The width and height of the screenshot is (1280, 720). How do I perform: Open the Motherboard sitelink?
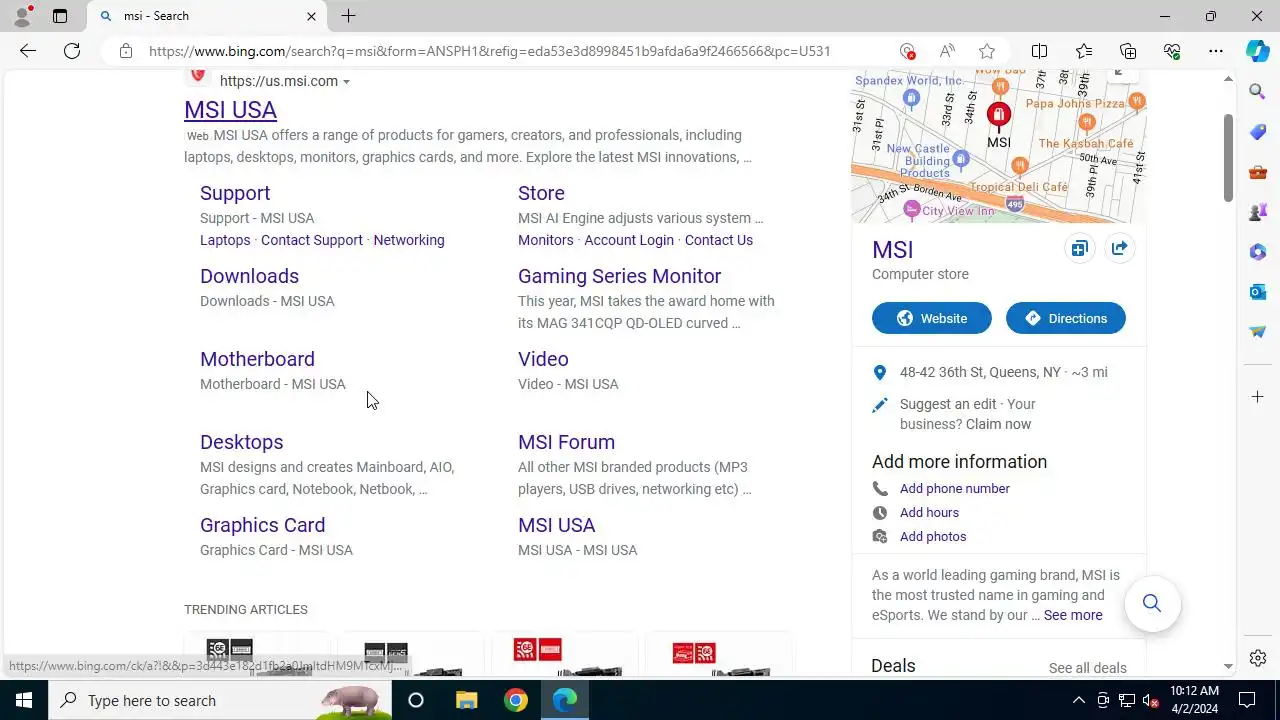tap(257, 359)
